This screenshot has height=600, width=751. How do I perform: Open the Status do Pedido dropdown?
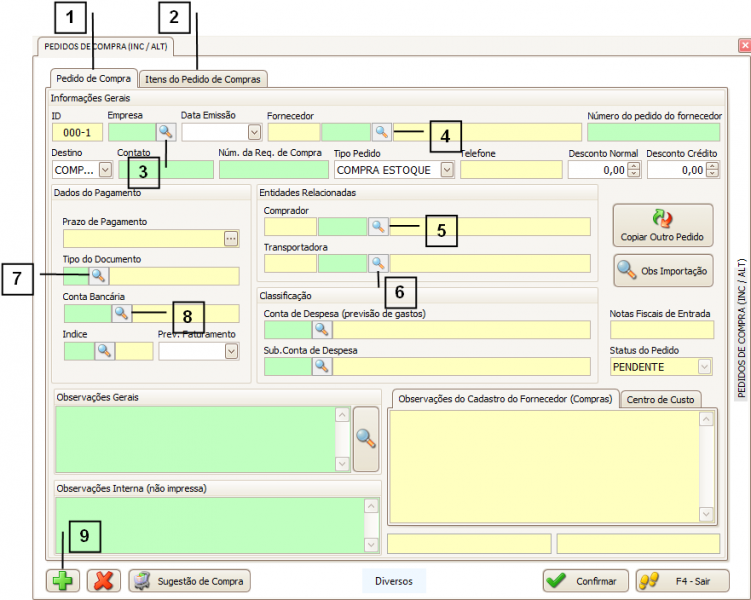[705, 367]
